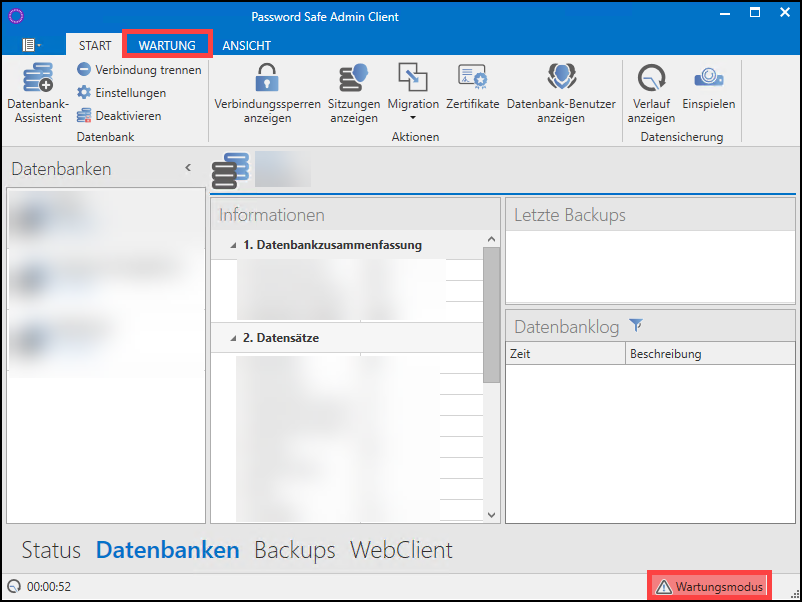The image size is (802, 602).
Task: Open the Datenbank-Assistent wizard
Action: [x=38, y=93]
